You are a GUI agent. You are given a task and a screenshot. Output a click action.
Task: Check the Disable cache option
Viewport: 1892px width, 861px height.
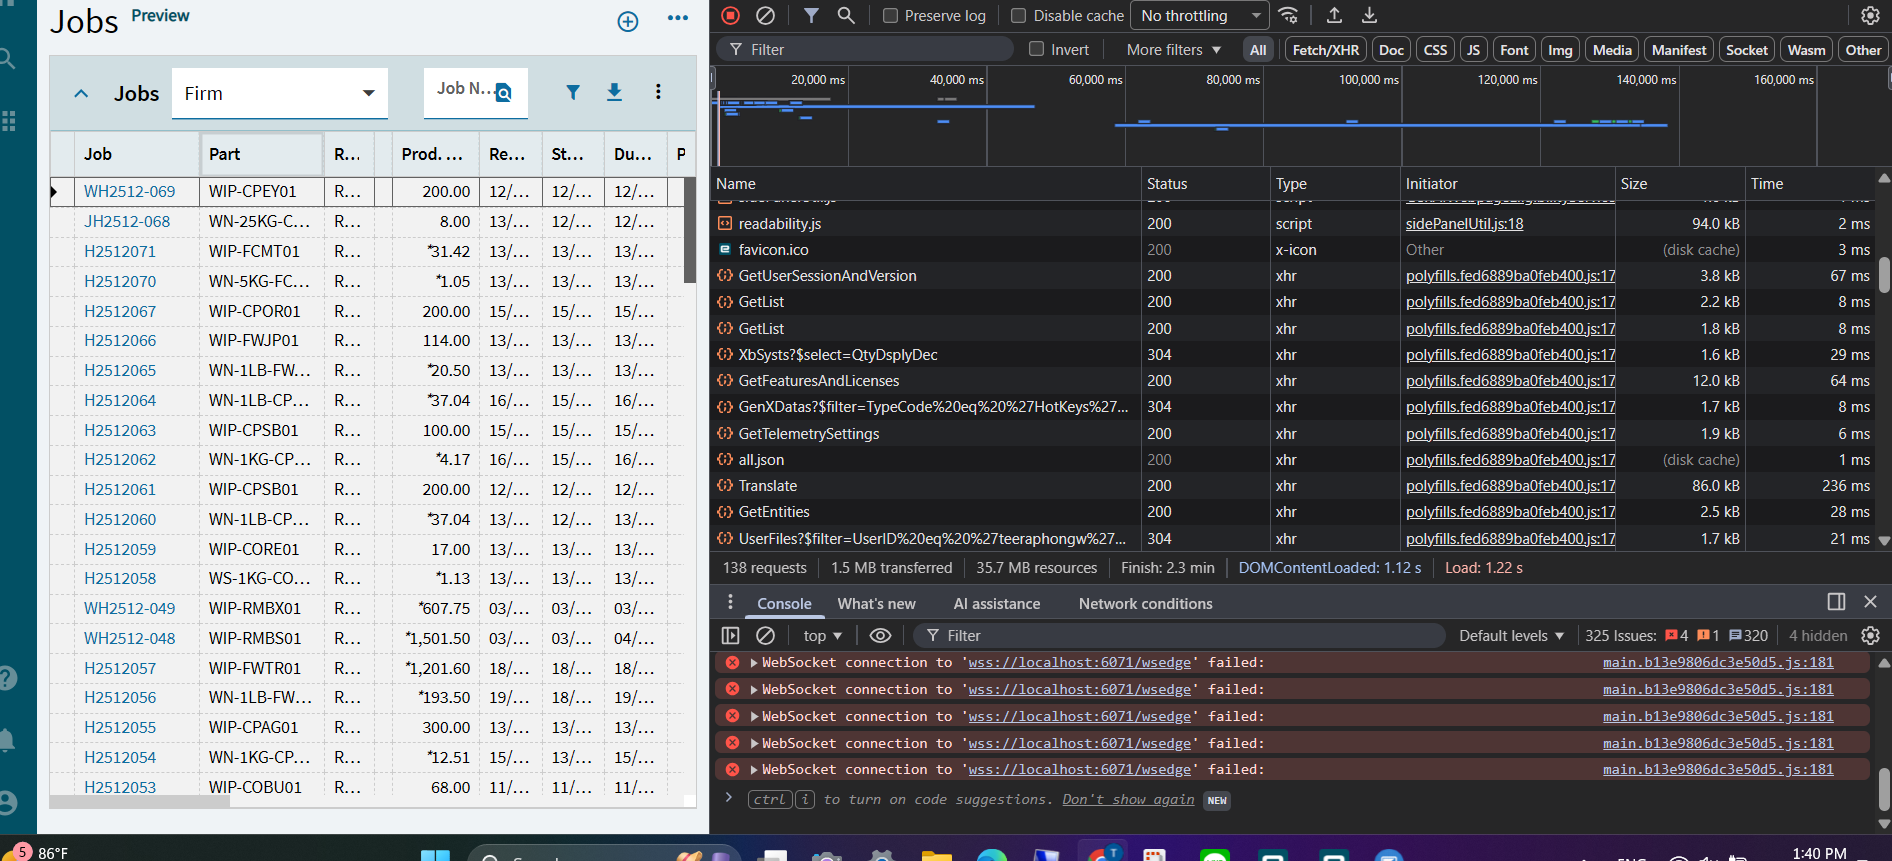1018,15
